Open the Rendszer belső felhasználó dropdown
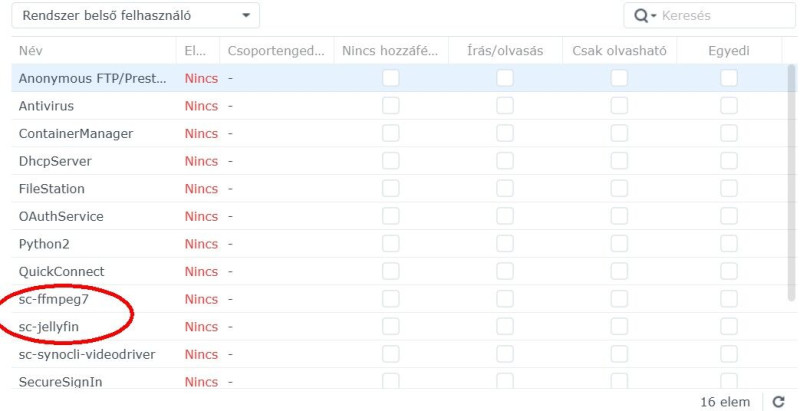This screenshot has width=800, height=411. pos(134,16)
